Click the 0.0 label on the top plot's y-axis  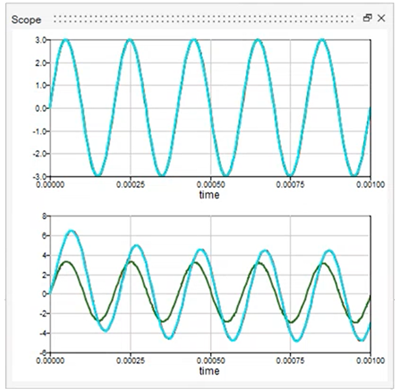[42, 108]
